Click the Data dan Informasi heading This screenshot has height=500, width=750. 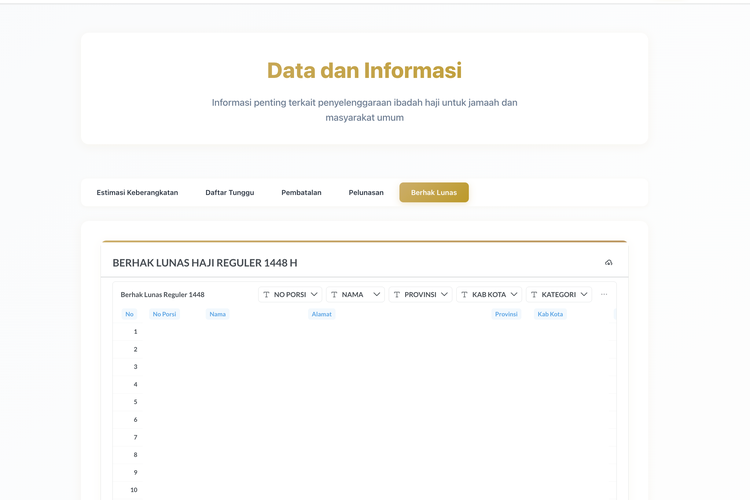tap(364, 70)
